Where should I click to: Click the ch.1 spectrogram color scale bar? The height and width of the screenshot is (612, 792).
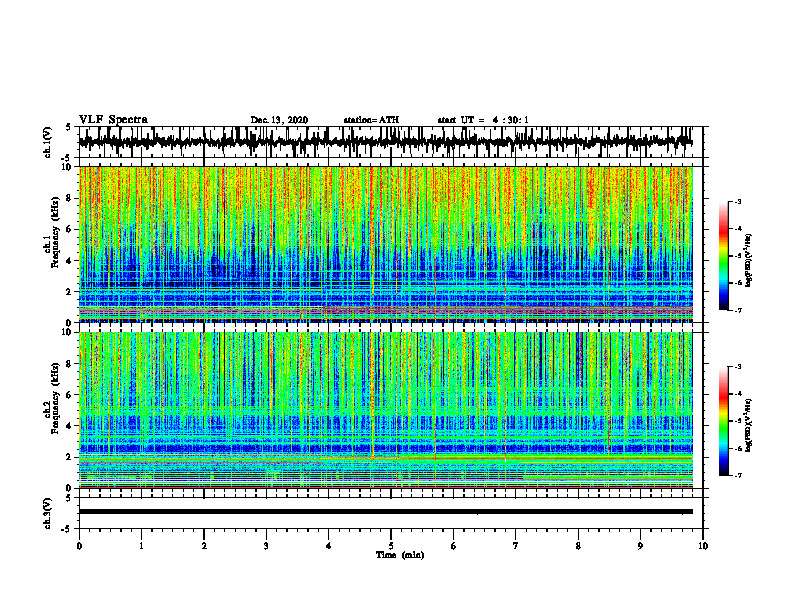pos(724,256)
